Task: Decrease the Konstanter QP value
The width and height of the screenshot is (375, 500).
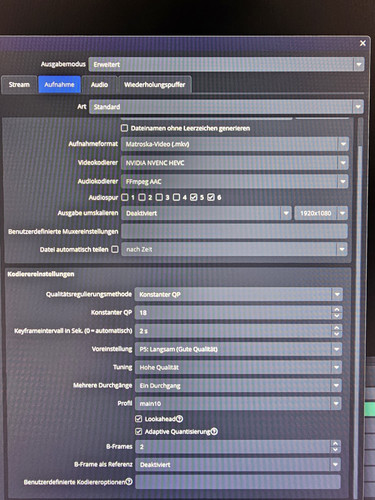Action: [337, 316]
